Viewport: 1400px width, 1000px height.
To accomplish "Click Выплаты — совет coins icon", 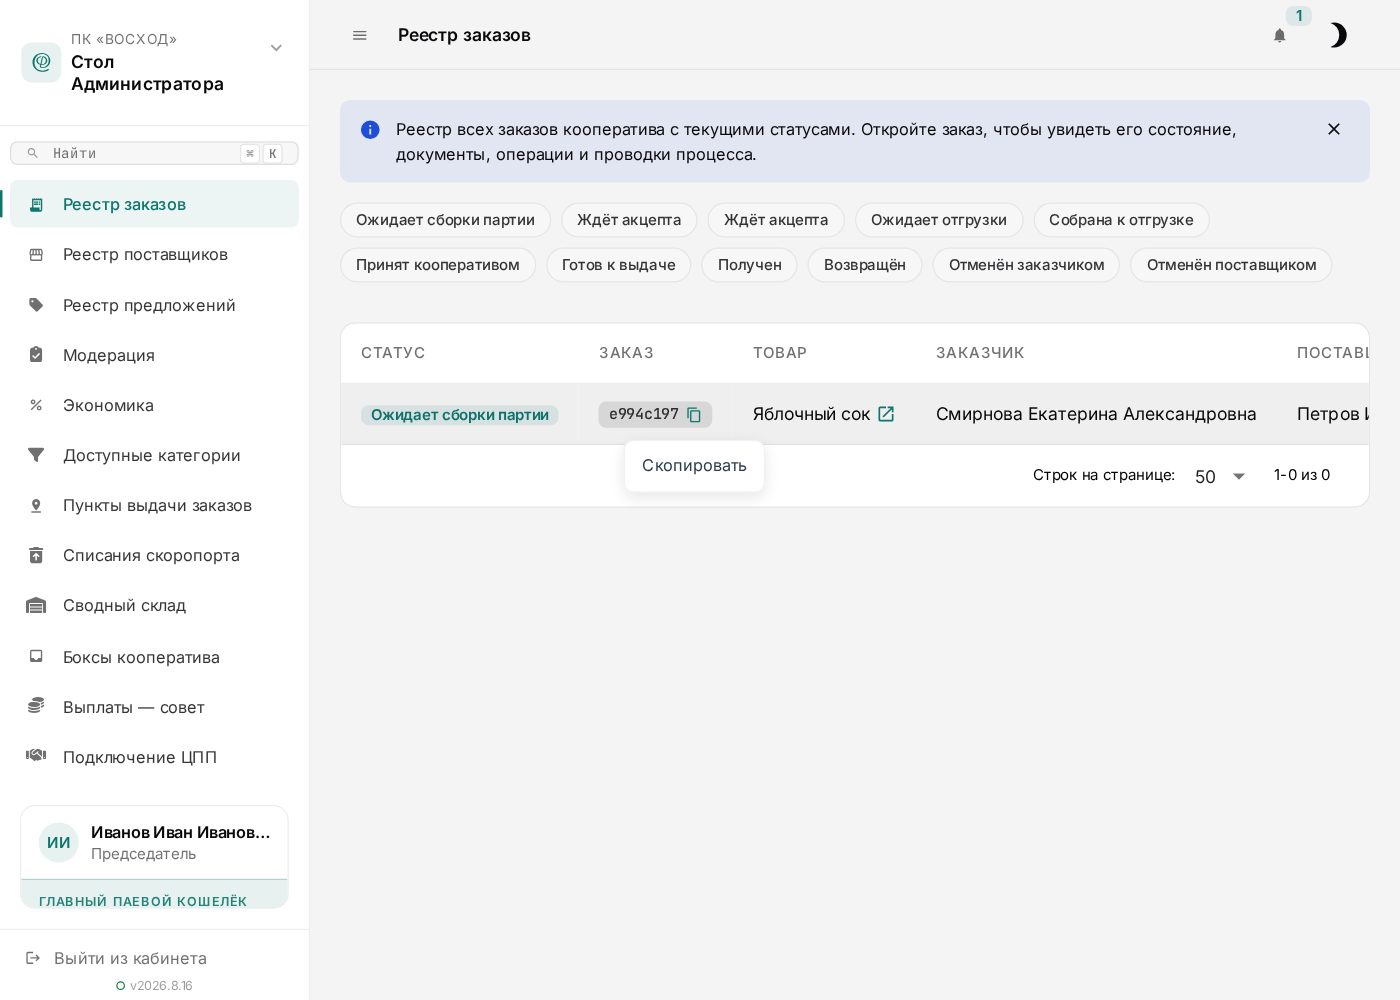I will click(x=36, y=706).
